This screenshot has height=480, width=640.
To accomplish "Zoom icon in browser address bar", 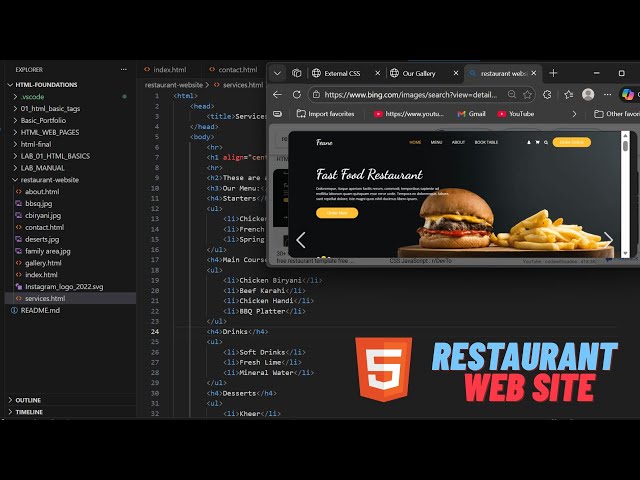I will tap(511, 95).
